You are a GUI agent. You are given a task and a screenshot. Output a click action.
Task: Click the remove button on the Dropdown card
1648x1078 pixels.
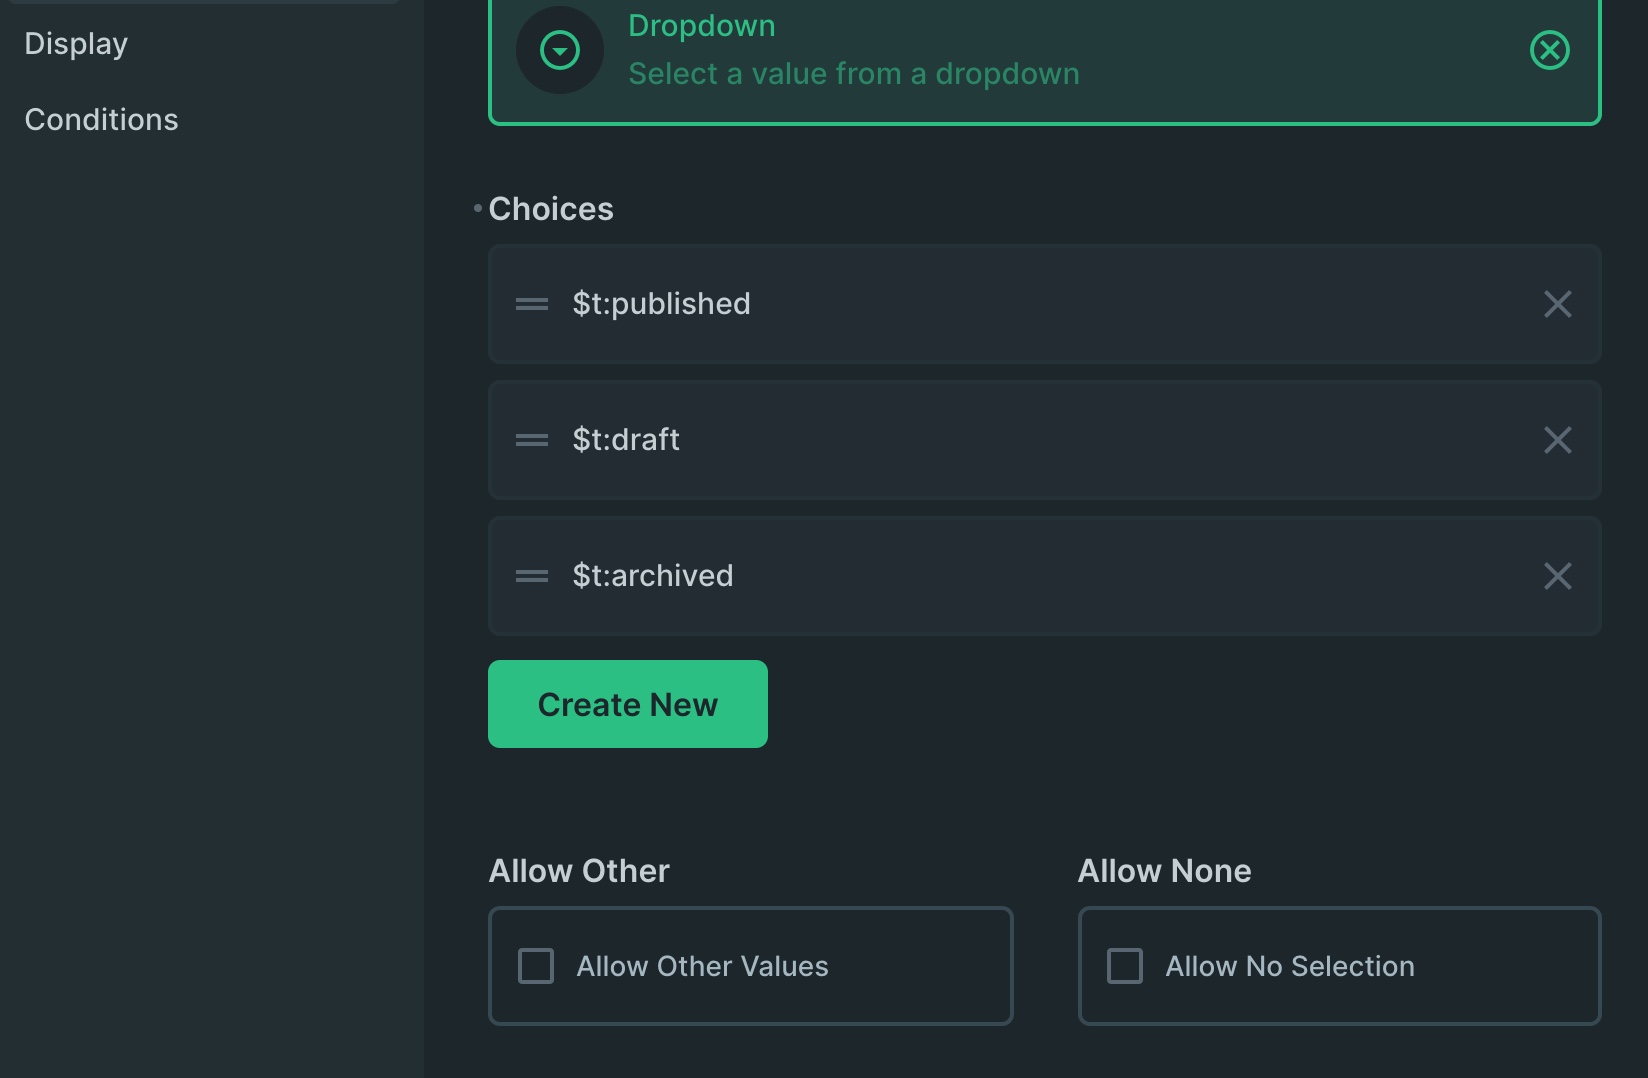1549,50
